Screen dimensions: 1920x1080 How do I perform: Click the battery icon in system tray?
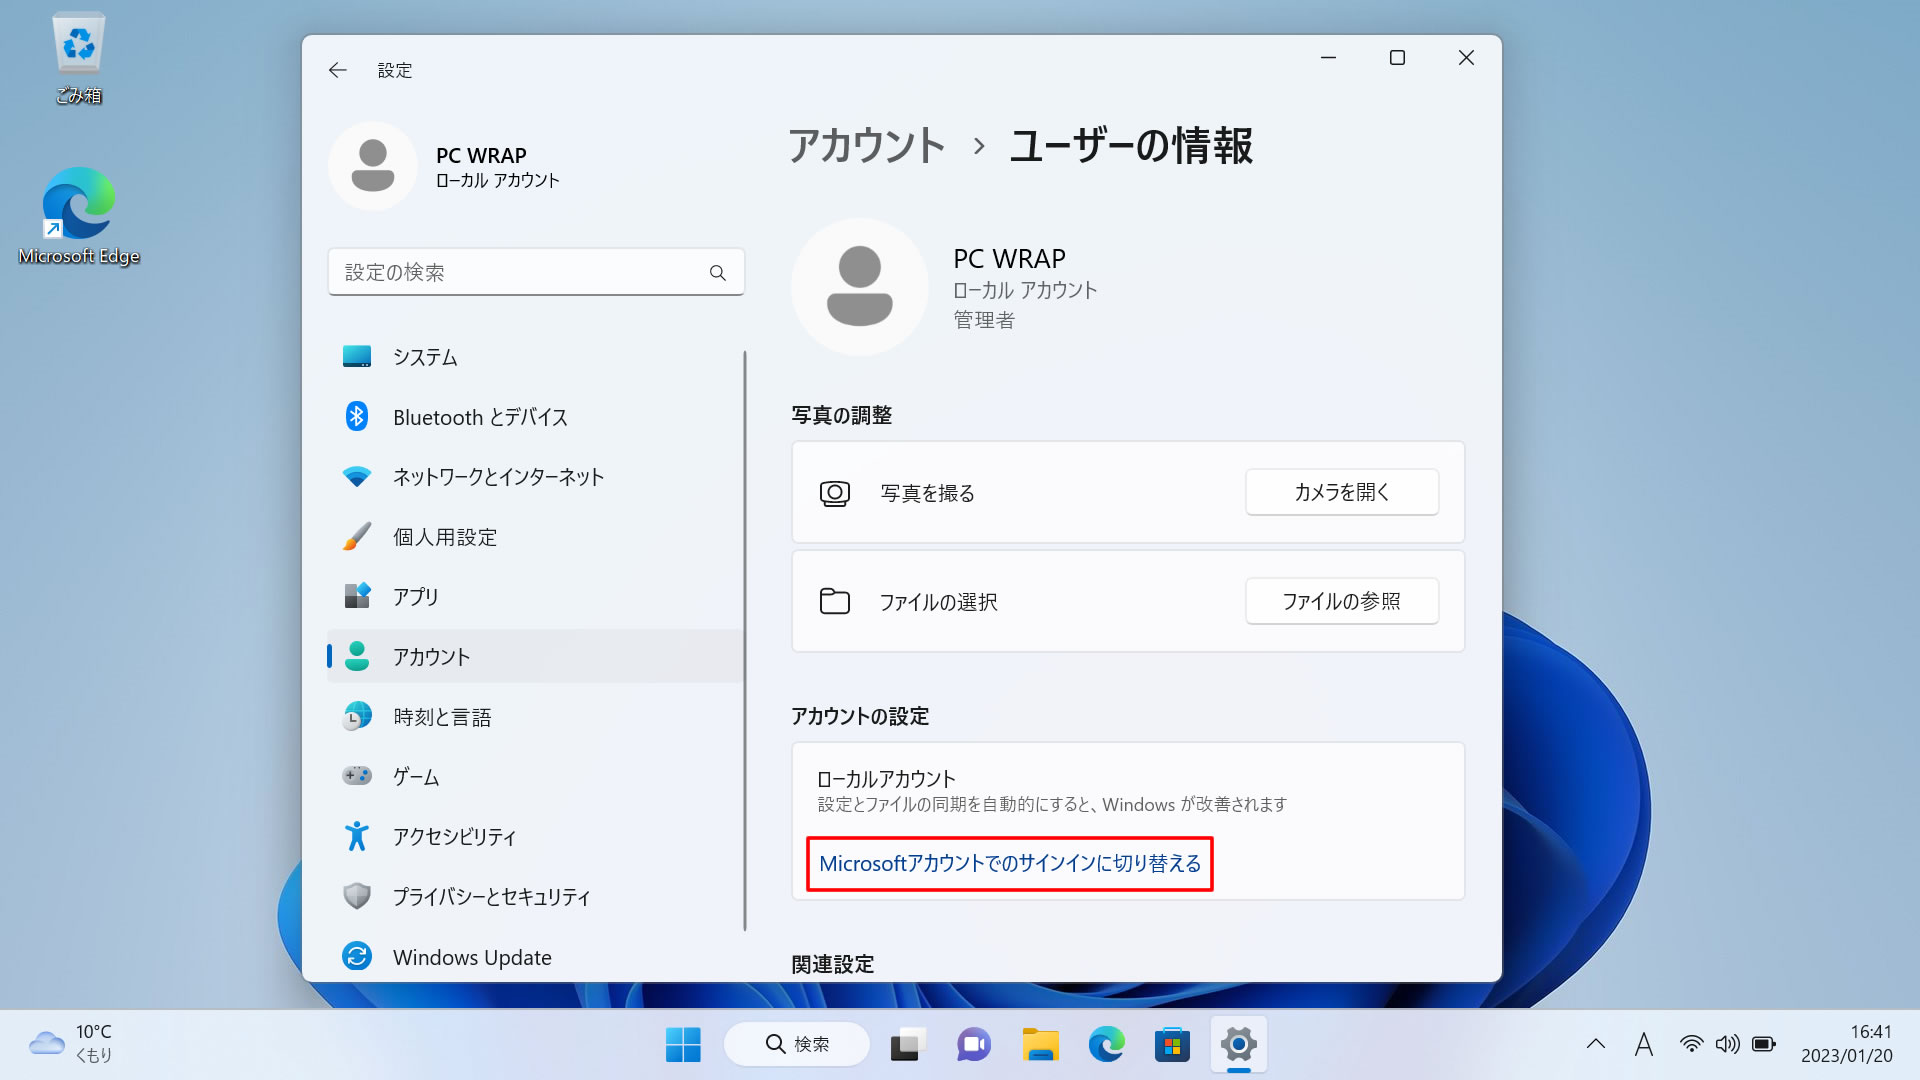[x=1764, y=1044]
